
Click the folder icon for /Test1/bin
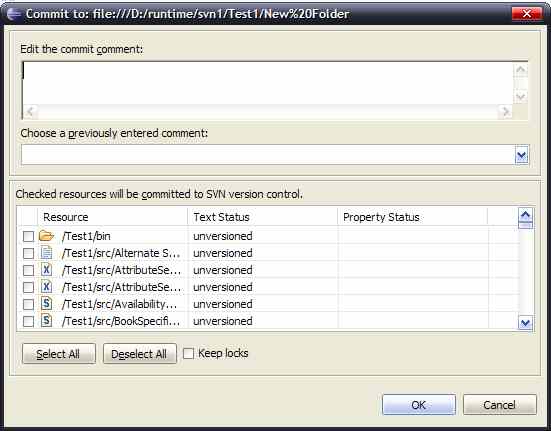tap(46, 236)
